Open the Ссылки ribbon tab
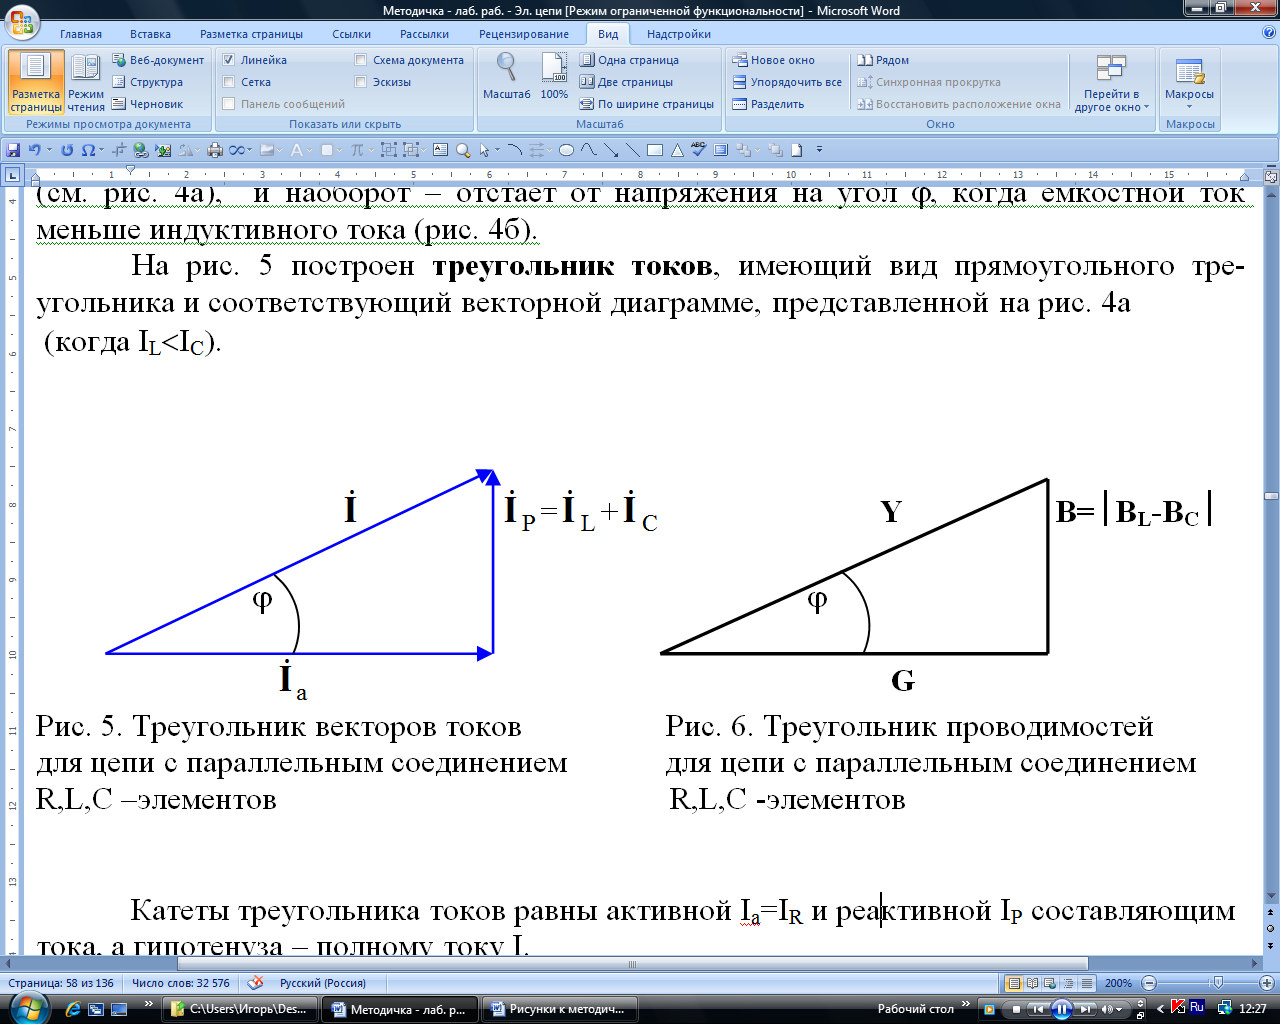Screen dimensions: 1280x1024 click(x=352, y=34)
